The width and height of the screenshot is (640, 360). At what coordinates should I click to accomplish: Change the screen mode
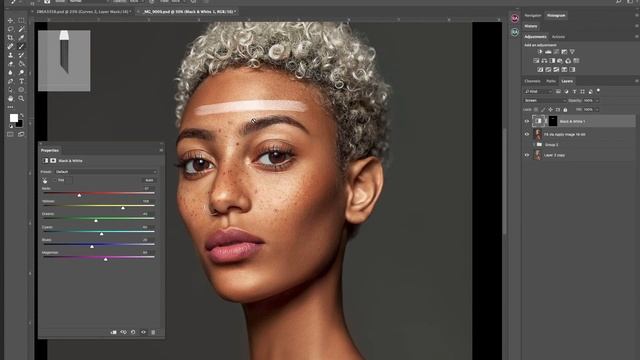point(21,134)
